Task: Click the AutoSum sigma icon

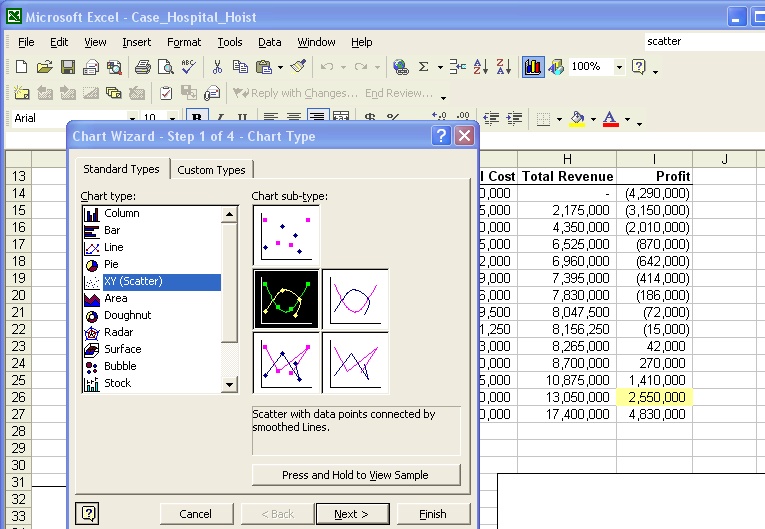Action: click(424, 67)
